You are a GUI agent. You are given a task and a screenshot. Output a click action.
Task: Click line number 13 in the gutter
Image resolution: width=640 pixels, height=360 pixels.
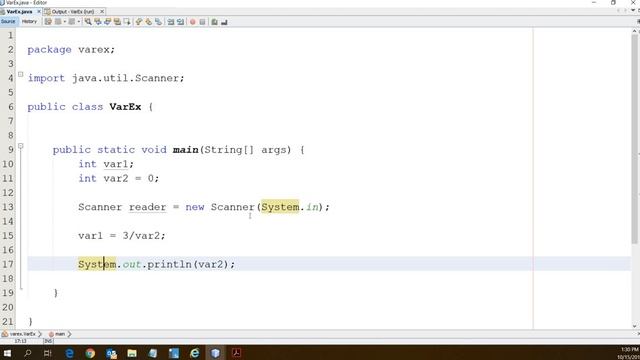click(8, 207)
